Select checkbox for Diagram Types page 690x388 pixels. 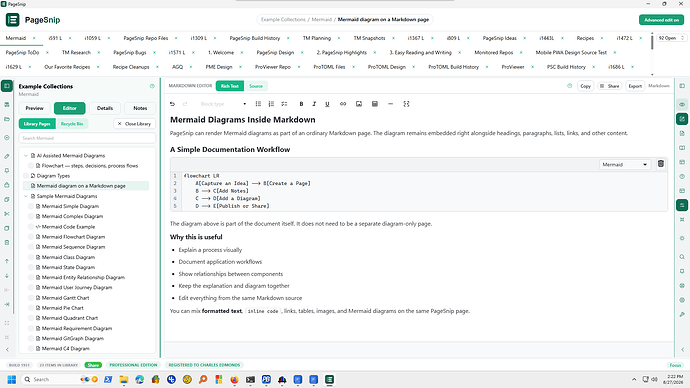click(26, 176)
